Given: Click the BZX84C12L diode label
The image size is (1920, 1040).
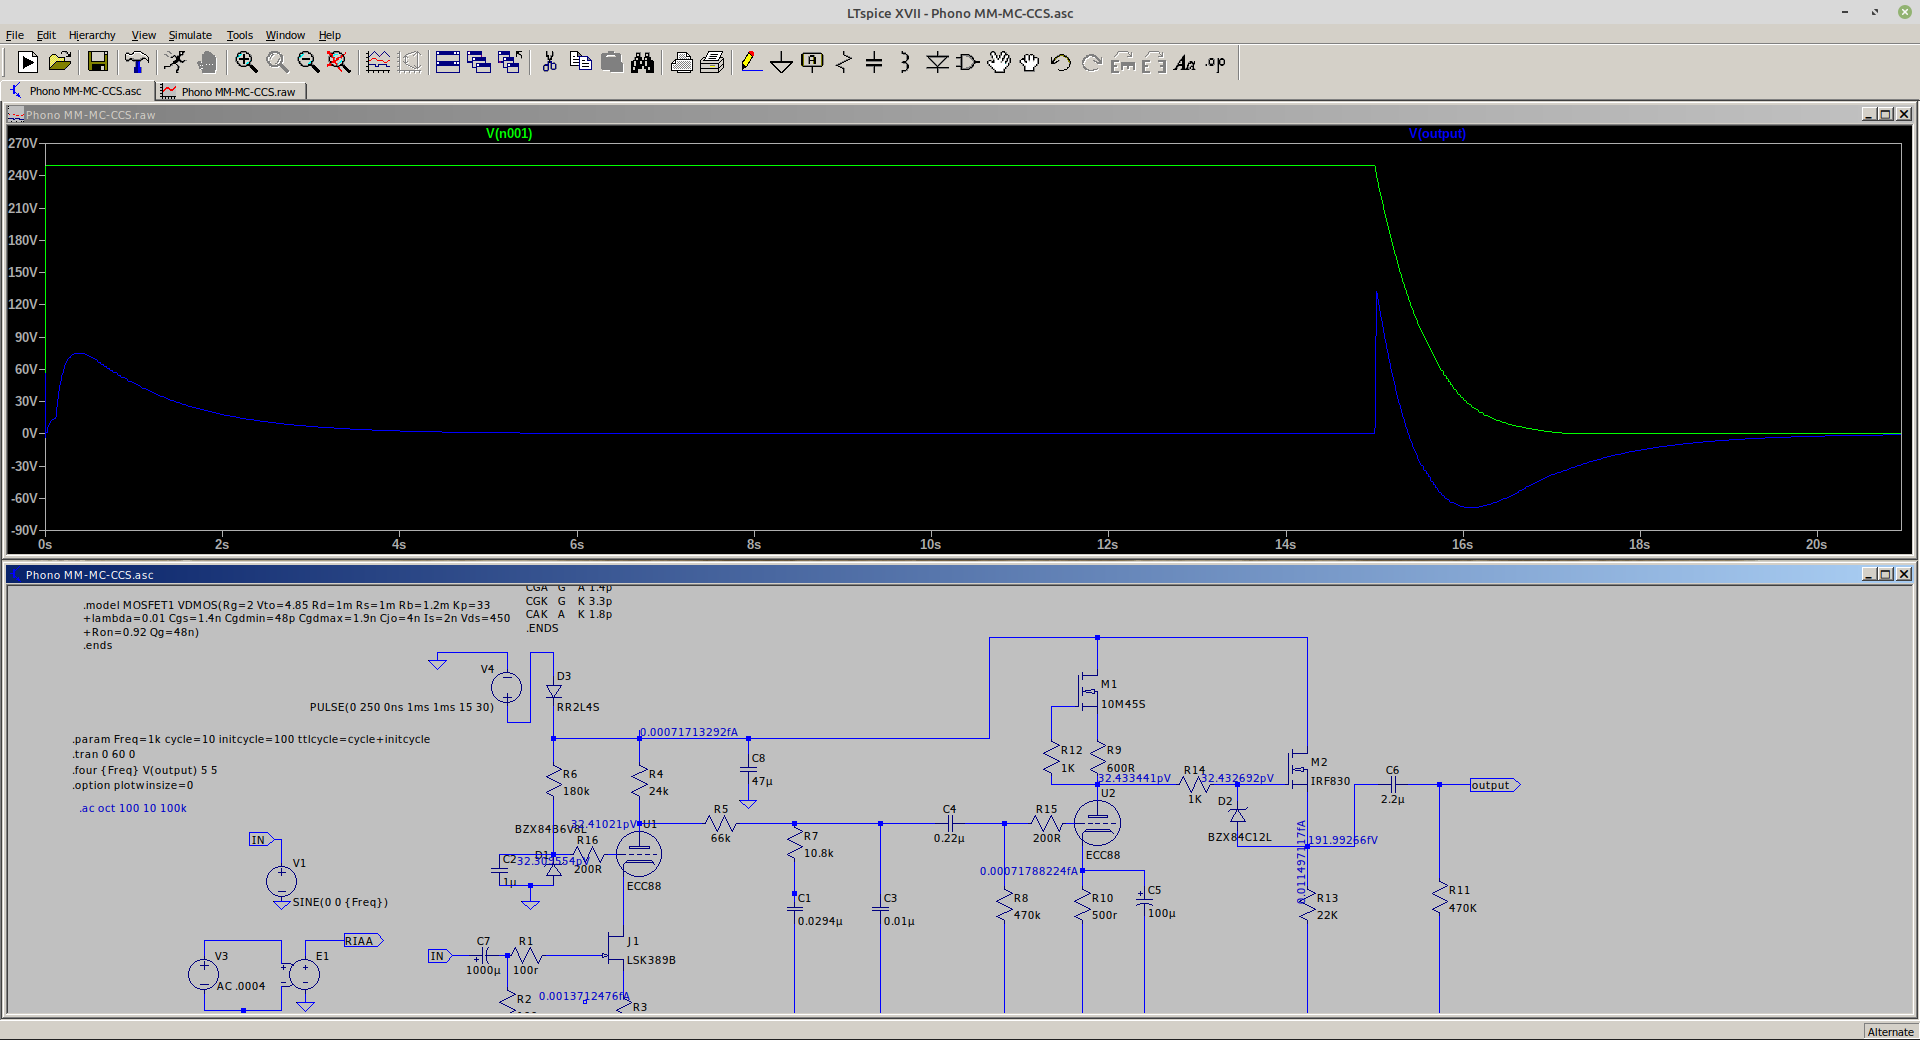Looking at the screenshot, I should click(x=1240, y=837).
